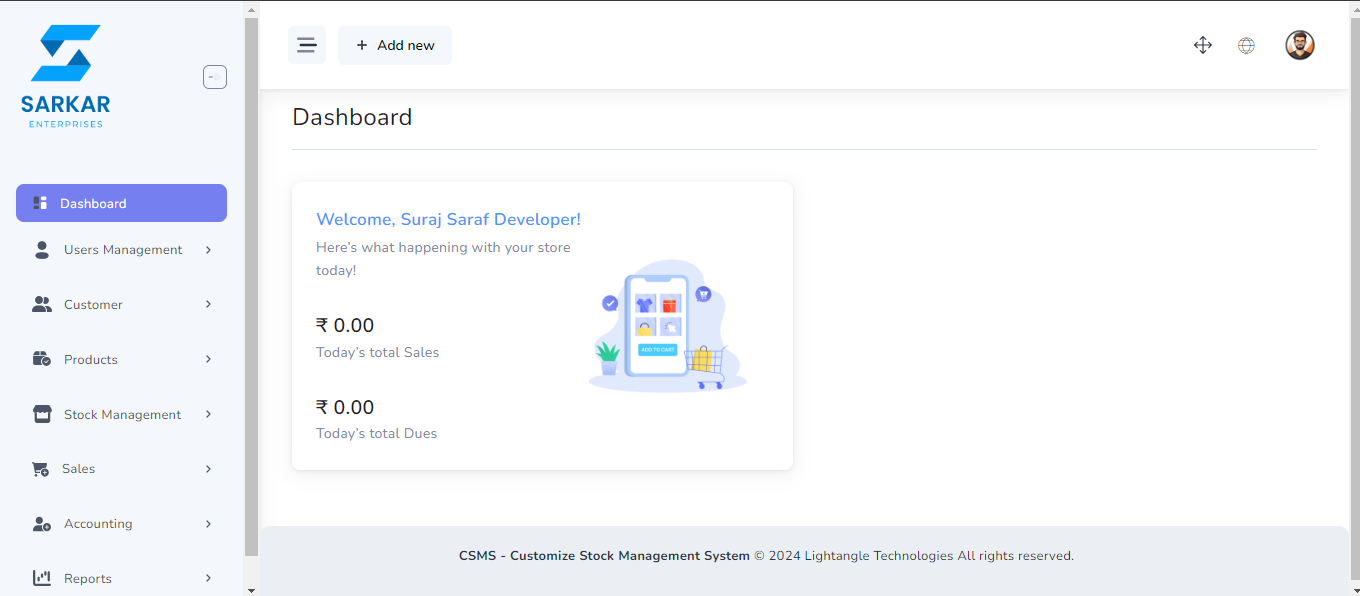
Task: Select Dashboard in the sidebar
Action: (x=121, y=203)
